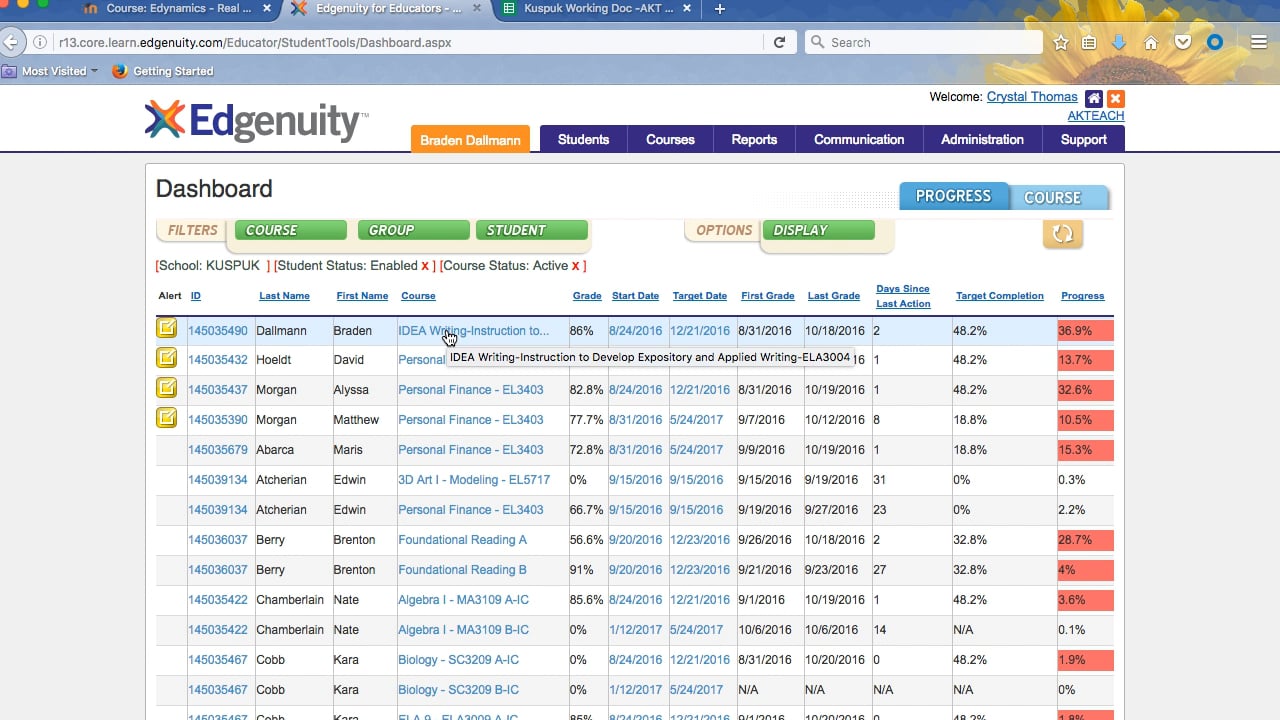Click the orange refresh dashboard icon
Image resolution: width=1280 pixels, height=720 pixels.
pyautogui.click(x=1062, y=233)
